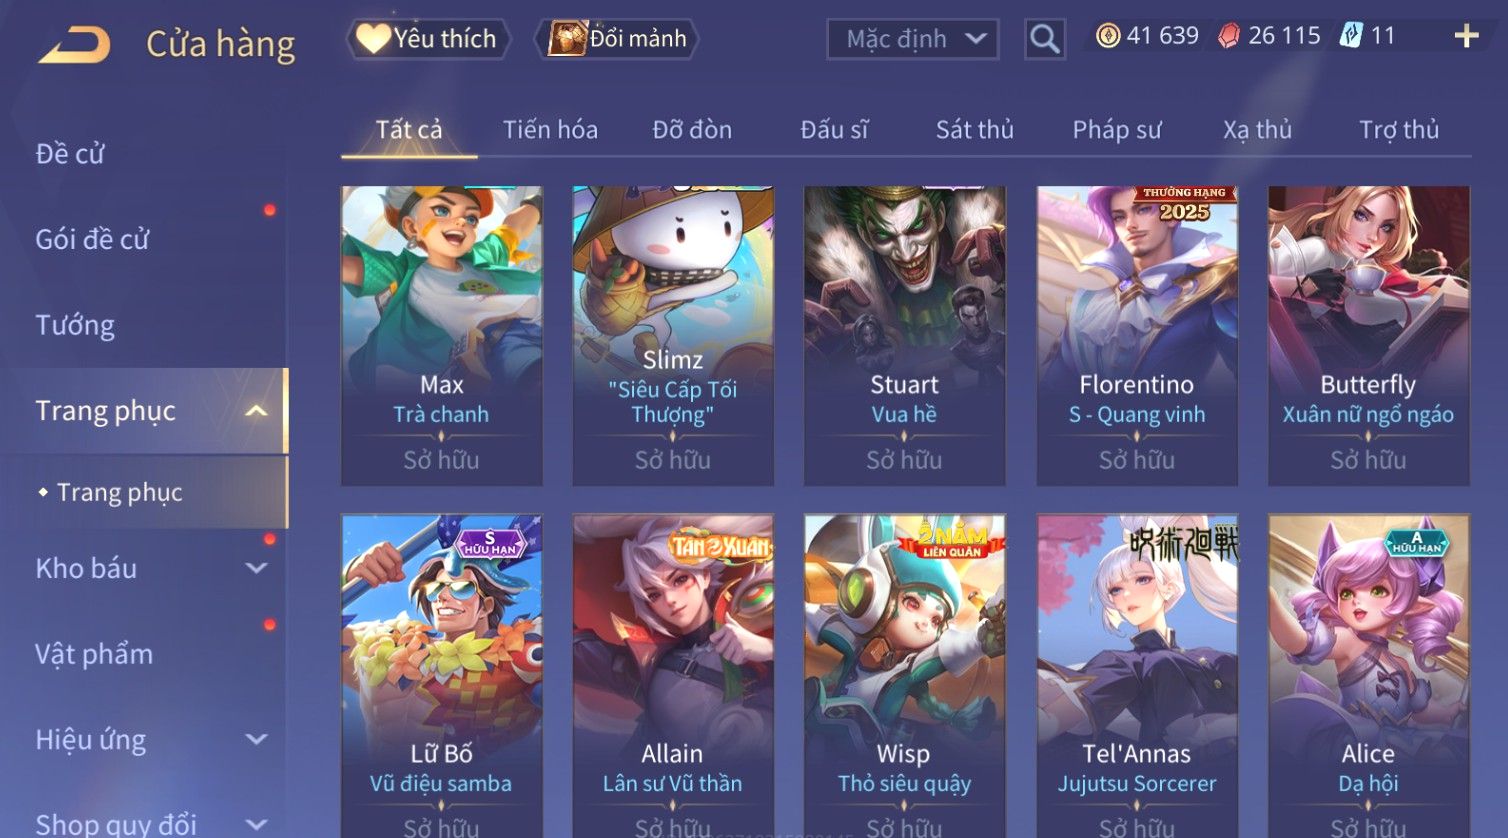Open the Stuart Vua hề skin card

pos(904,336)
